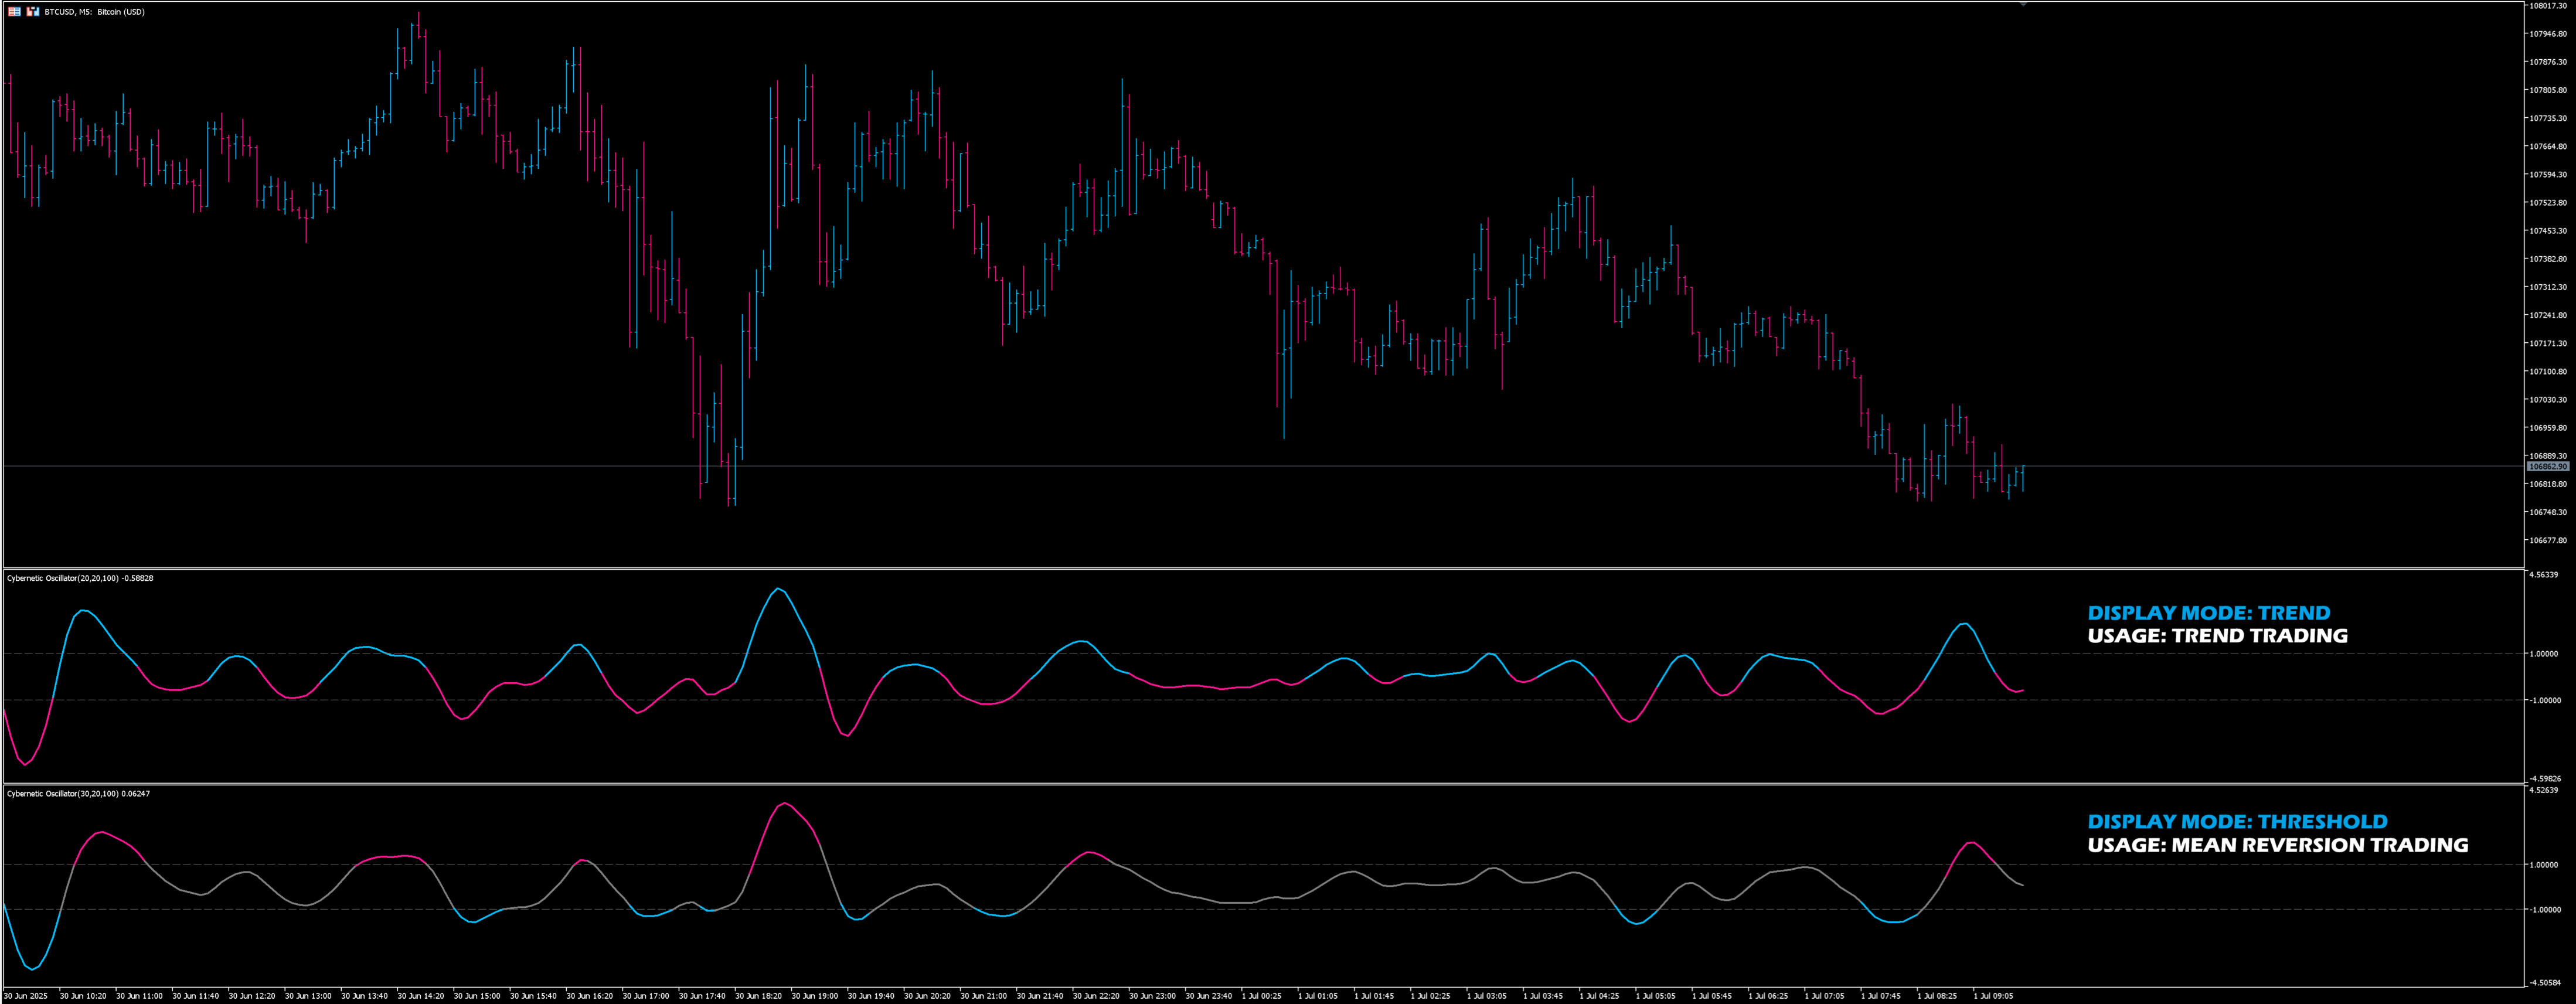Viewport: 2576px width, 1004px height.
Task: Click the Depth of Market icon
Action: [14, 12]
